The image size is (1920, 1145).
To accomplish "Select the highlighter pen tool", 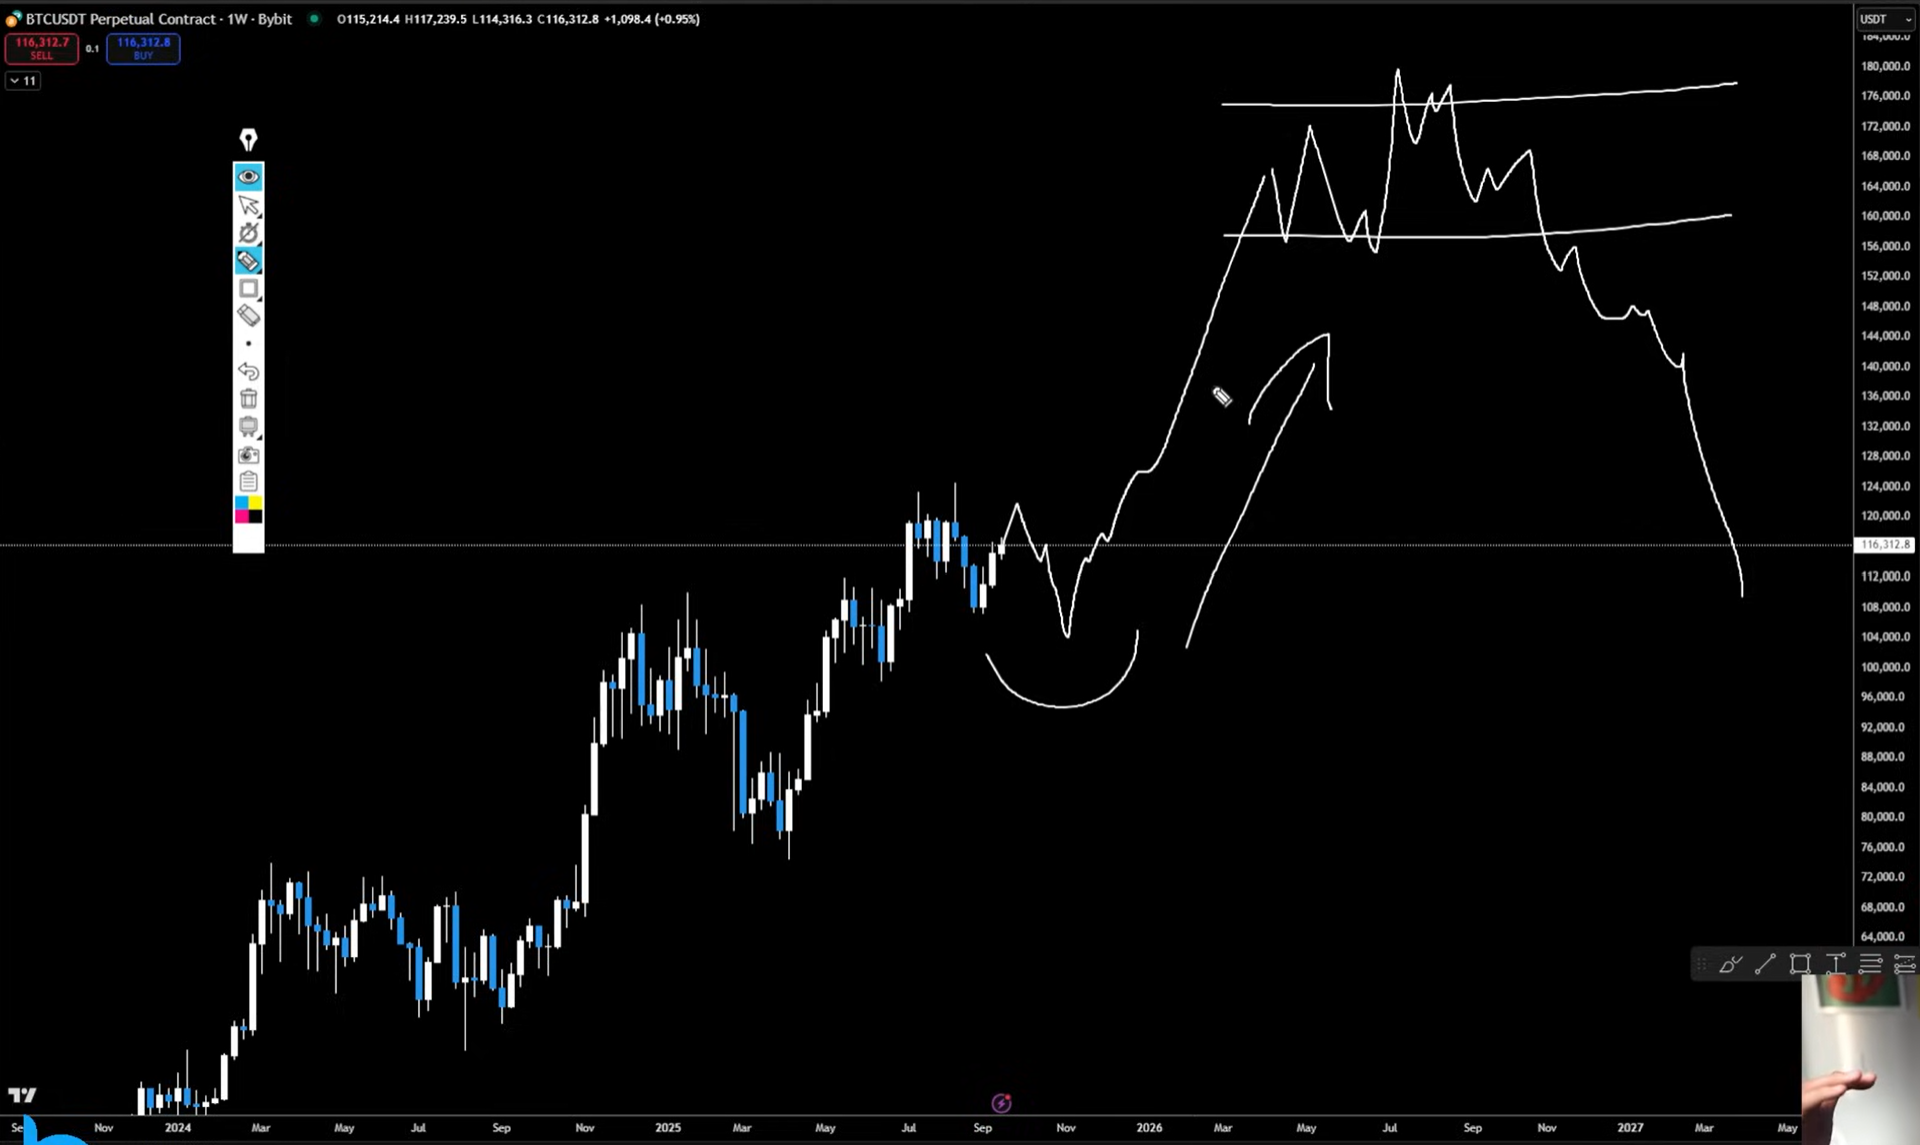I will pyautogui.click(x=248, y=261).
